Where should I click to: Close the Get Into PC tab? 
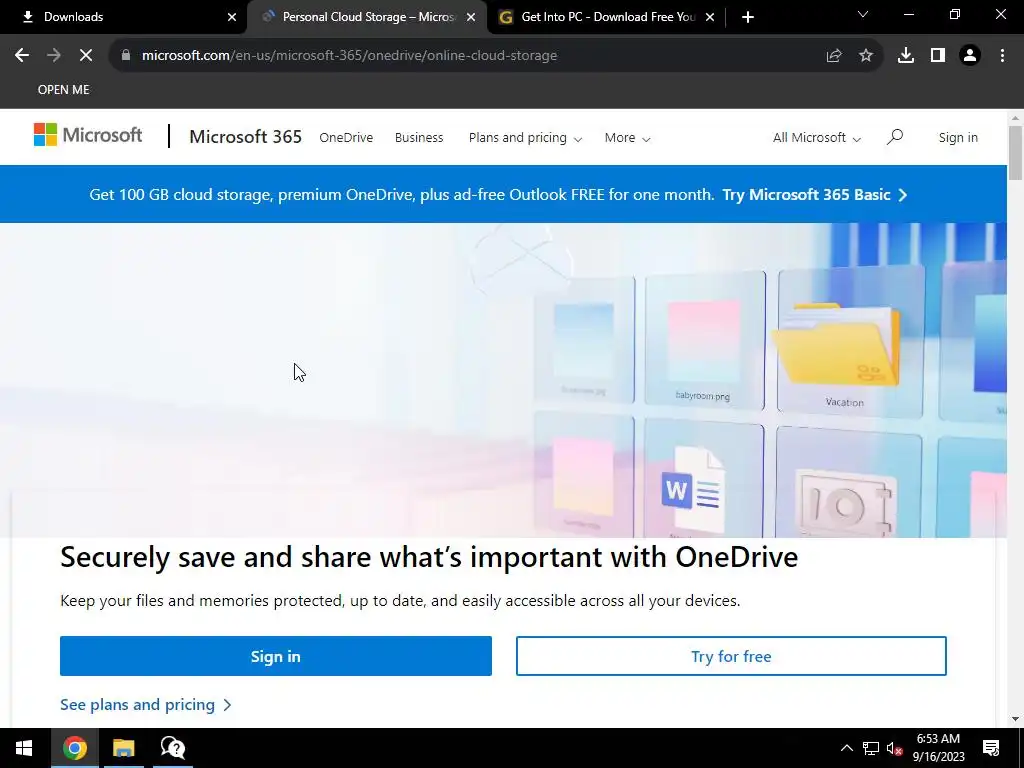tap(710, 18)
